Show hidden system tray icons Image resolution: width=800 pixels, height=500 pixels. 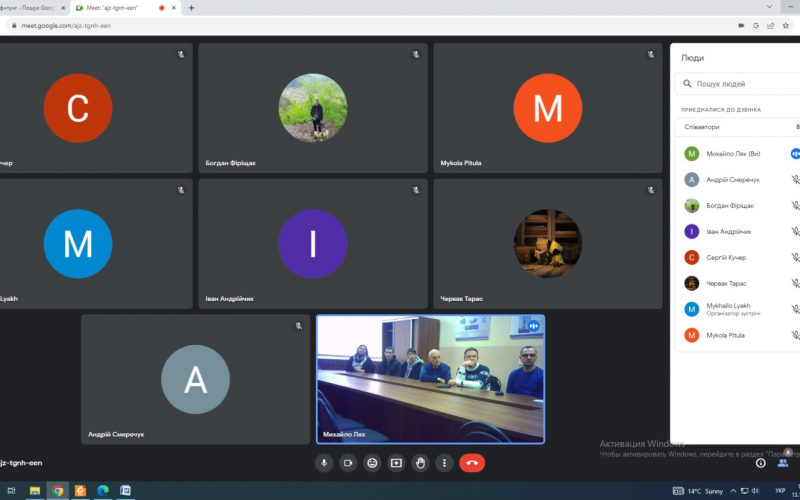click(x=733, y=491)
